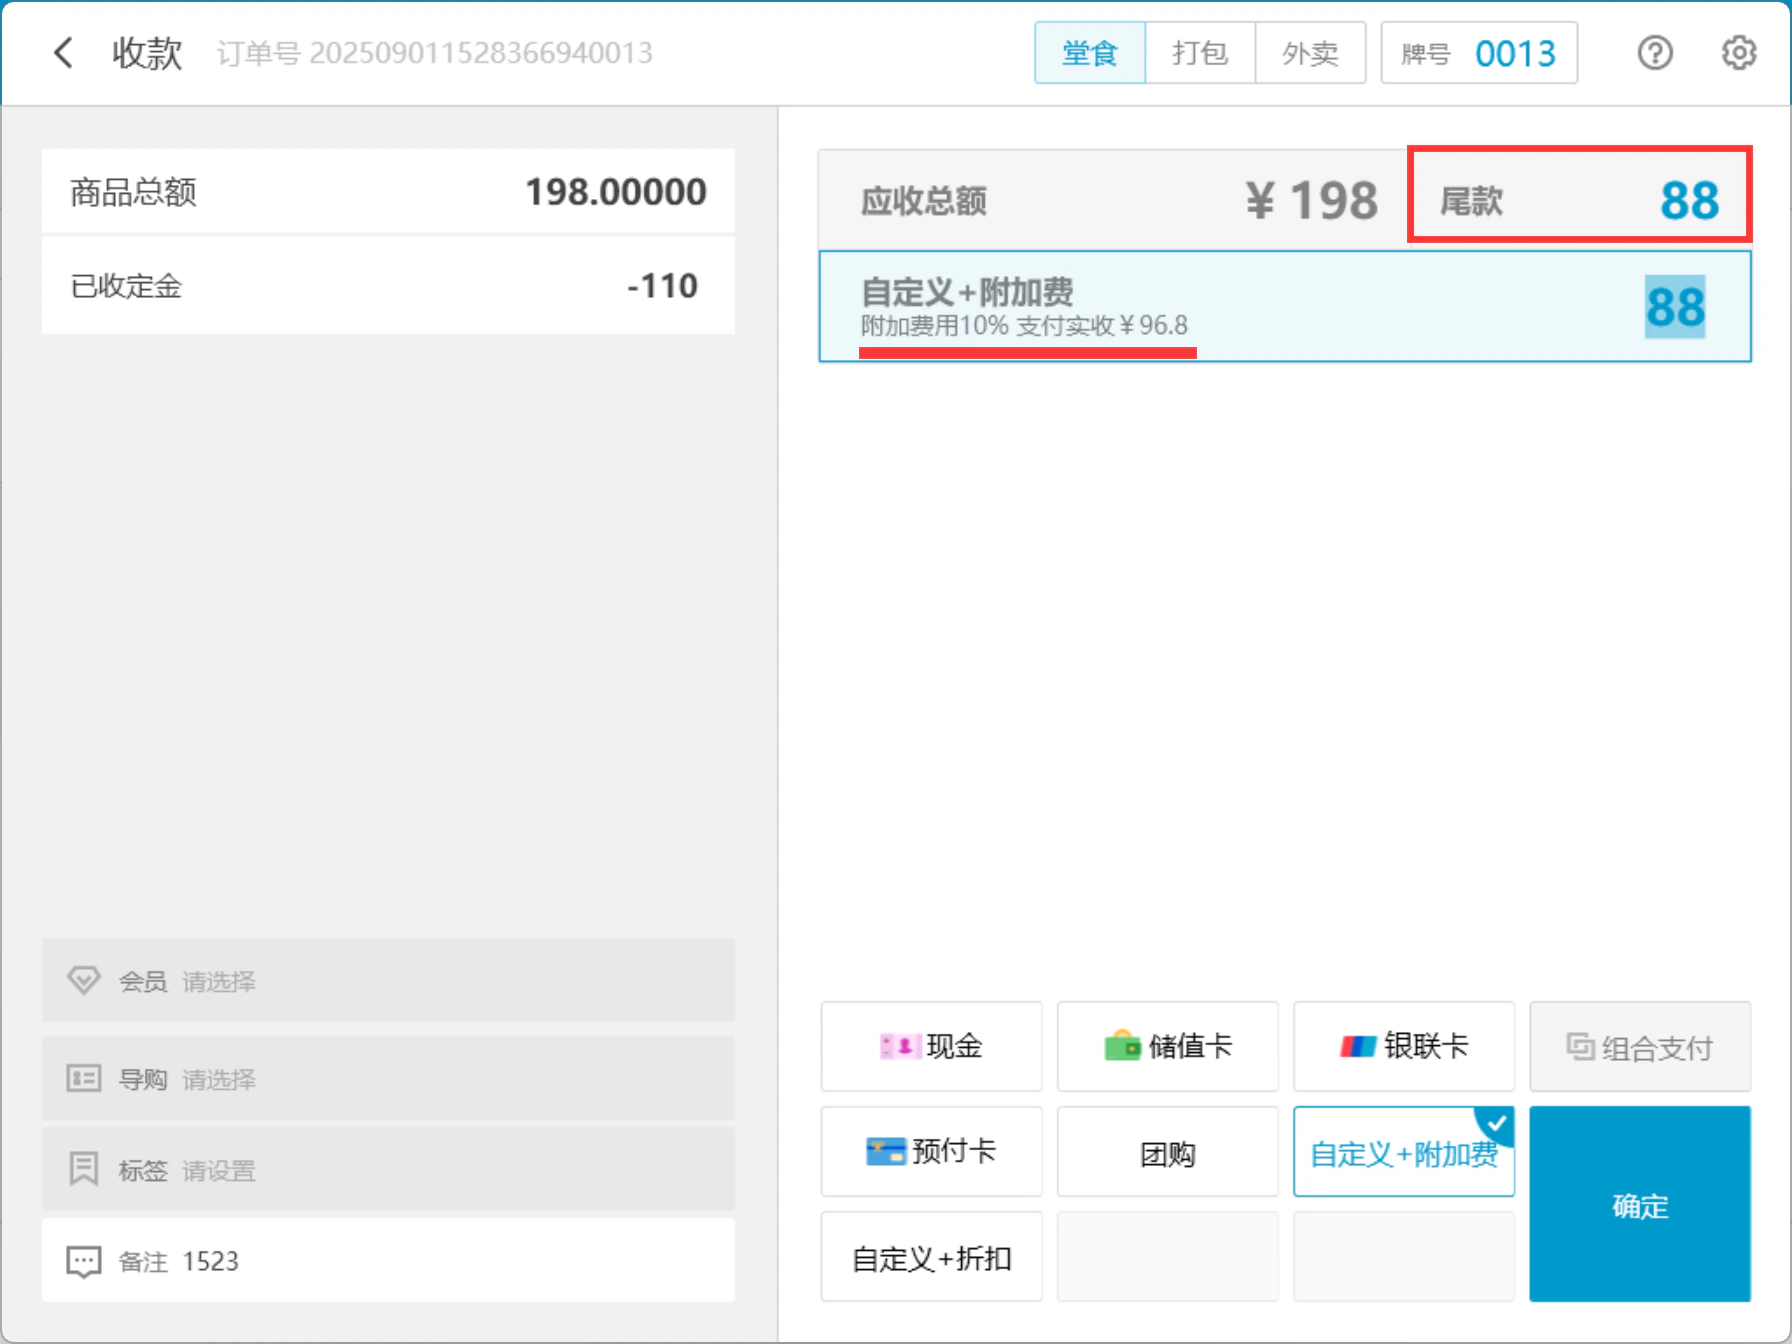
Task: Click the 备注 comment bubble icon
Action: [x=84, y=1262]
